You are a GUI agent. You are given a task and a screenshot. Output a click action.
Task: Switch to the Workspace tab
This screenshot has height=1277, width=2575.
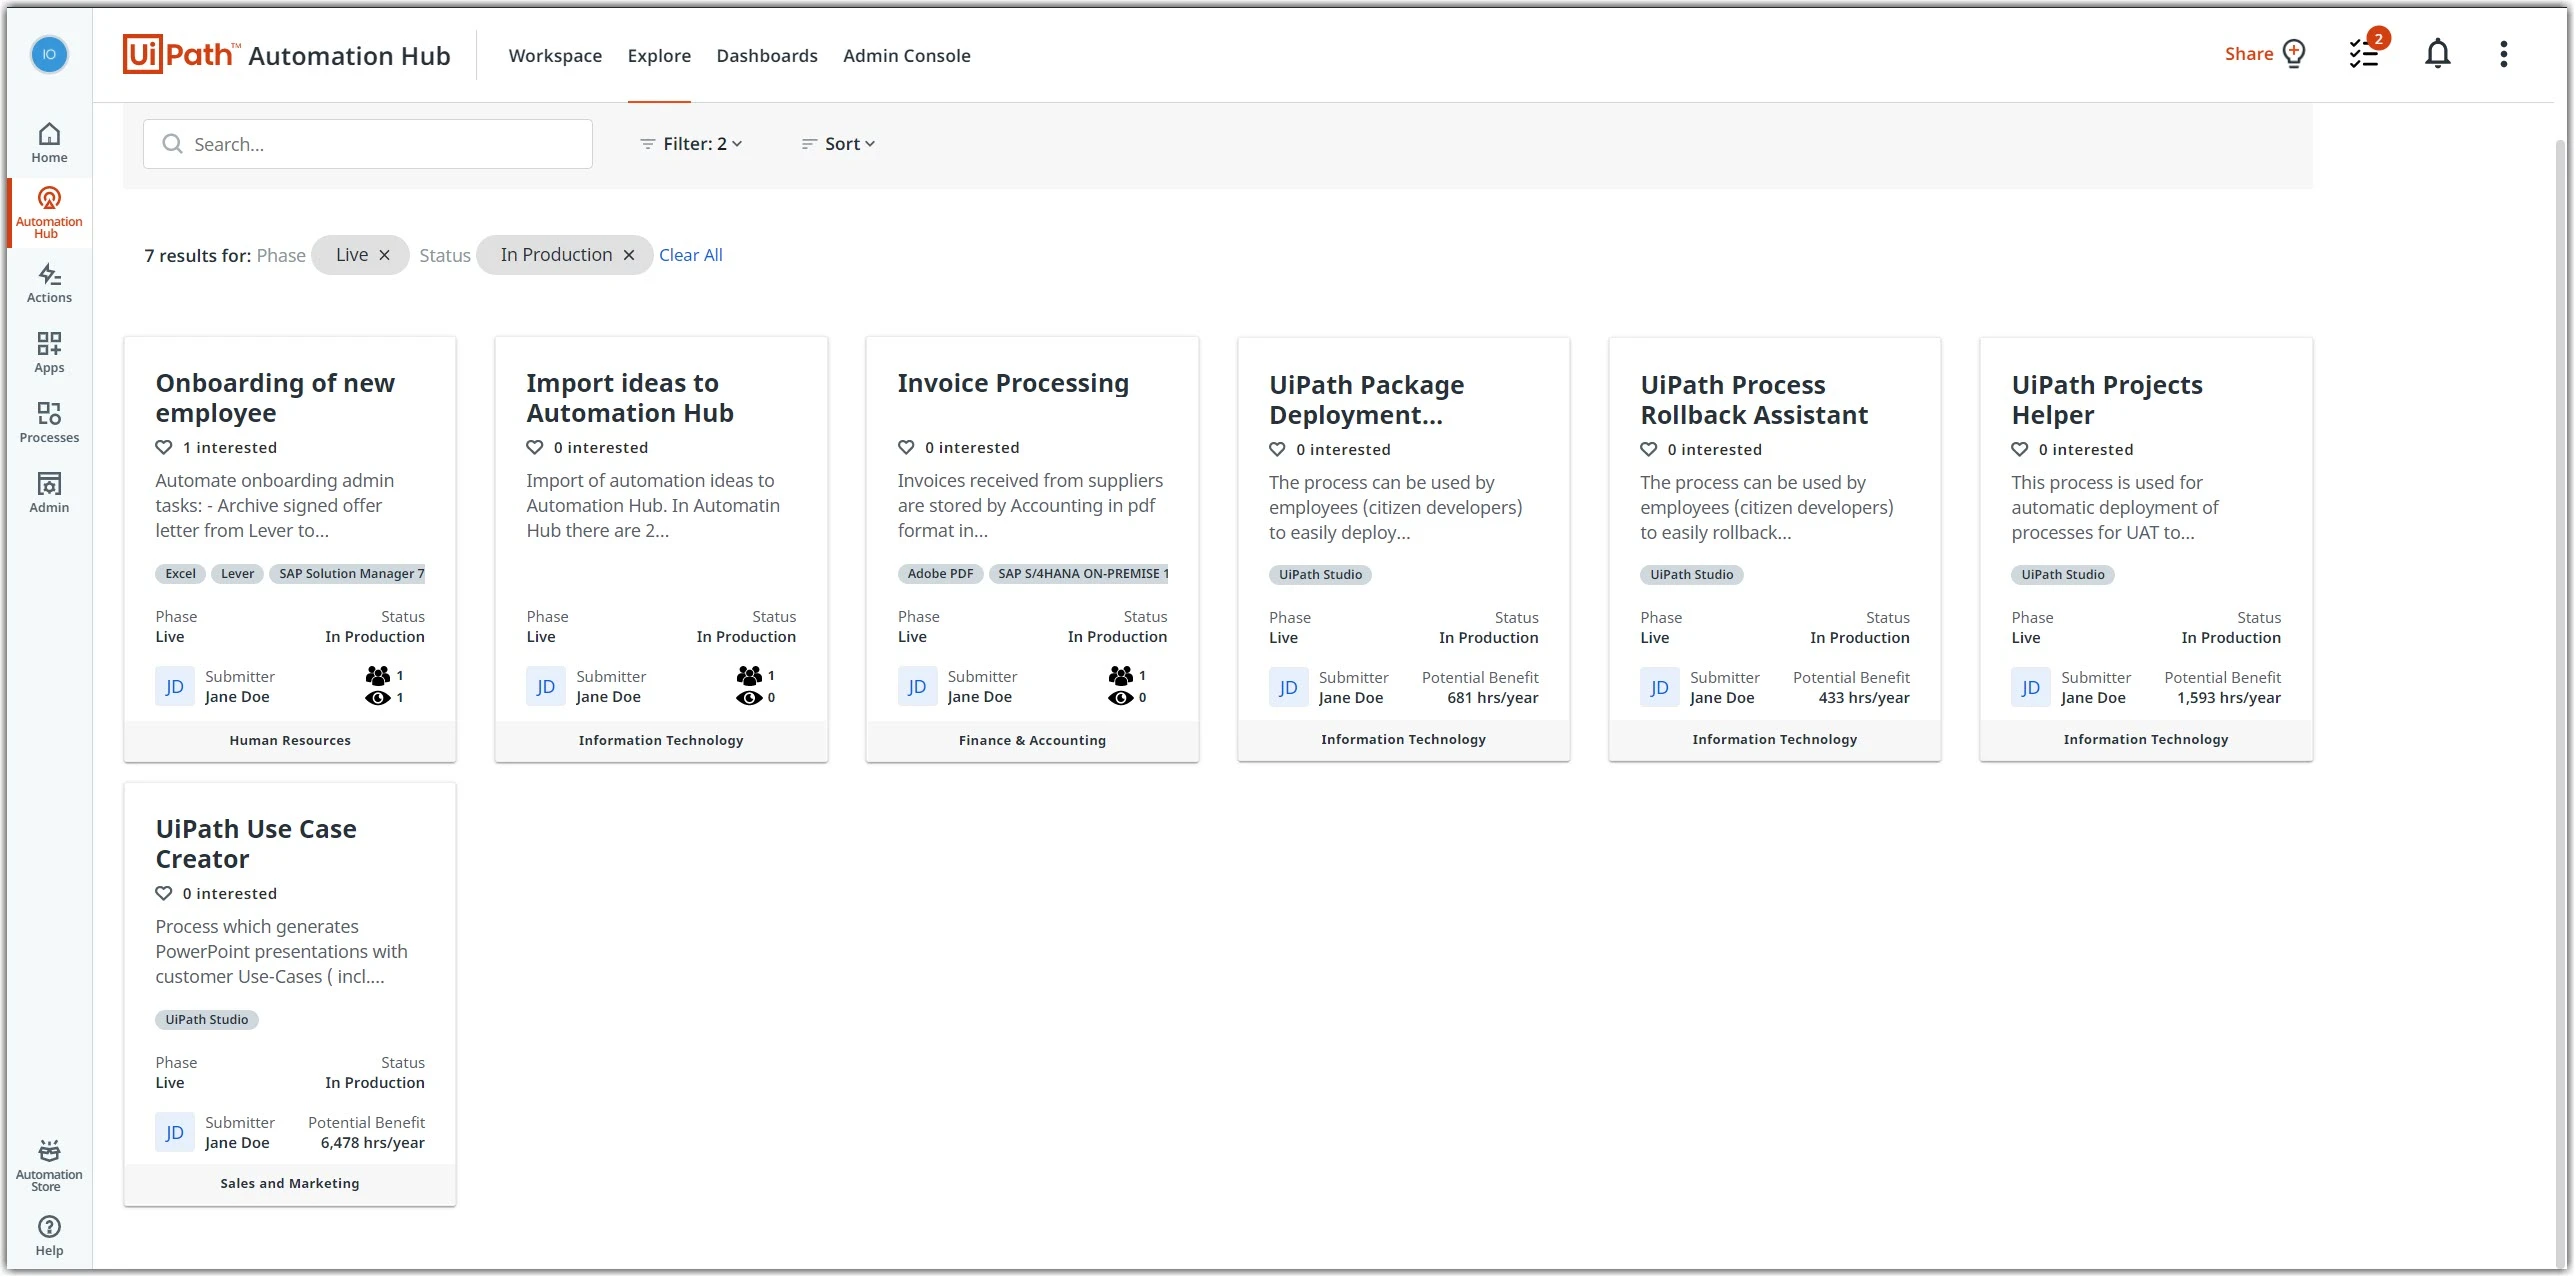(x=555, y=56)
